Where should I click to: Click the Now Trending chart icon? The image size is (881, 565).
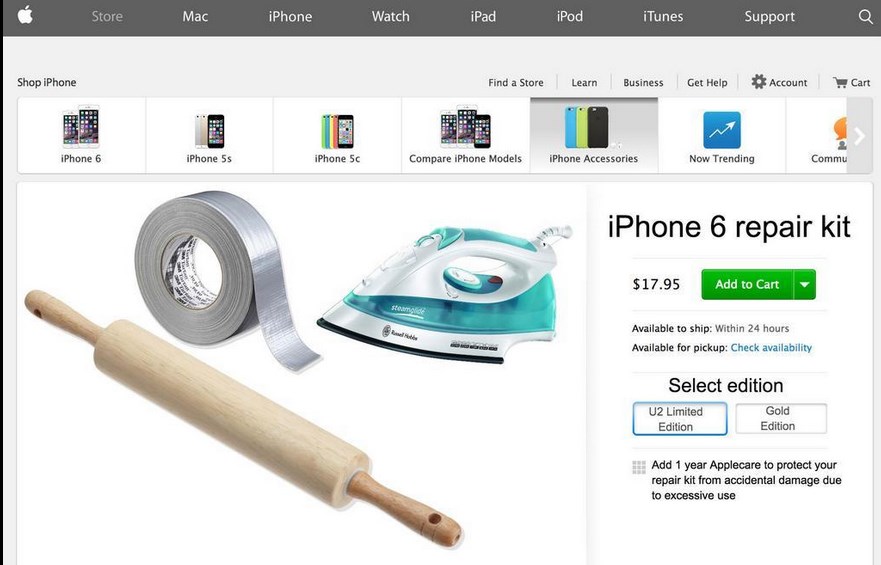(721, 130)
